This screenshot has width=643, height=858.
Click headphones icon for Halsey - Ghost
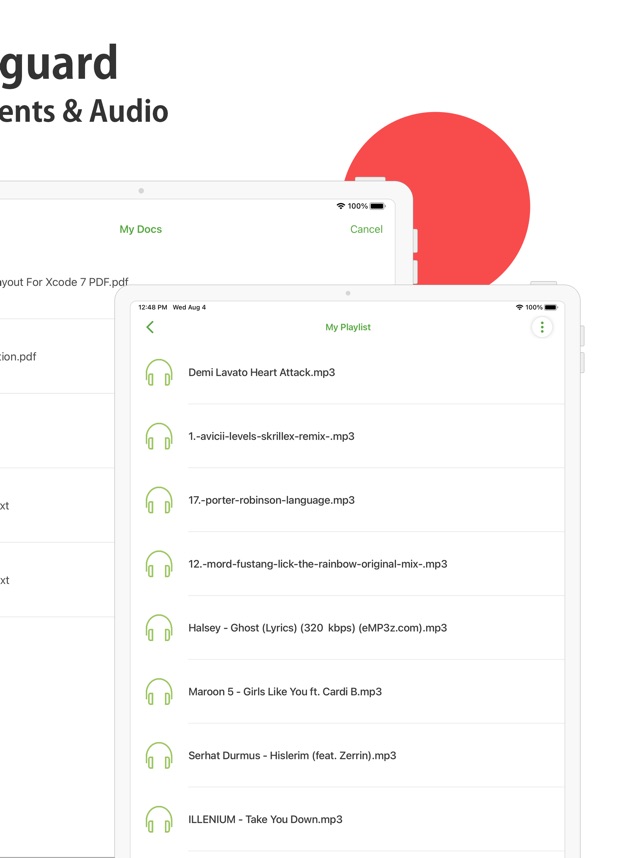tap(159, 628)
